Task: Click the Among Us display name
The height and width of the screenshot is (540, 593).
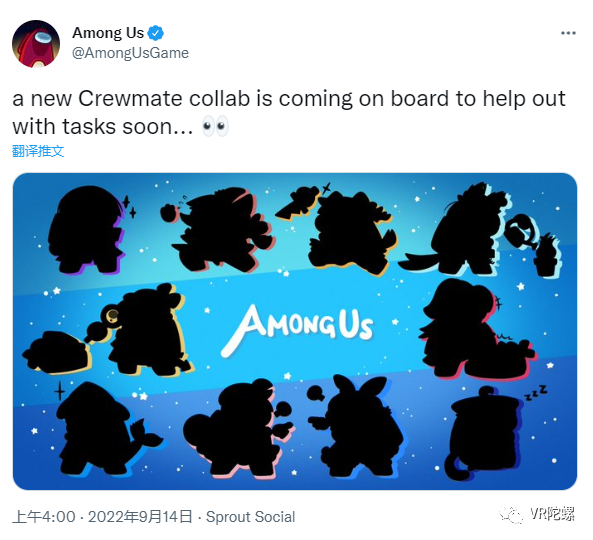Action: tap(108, 33)
